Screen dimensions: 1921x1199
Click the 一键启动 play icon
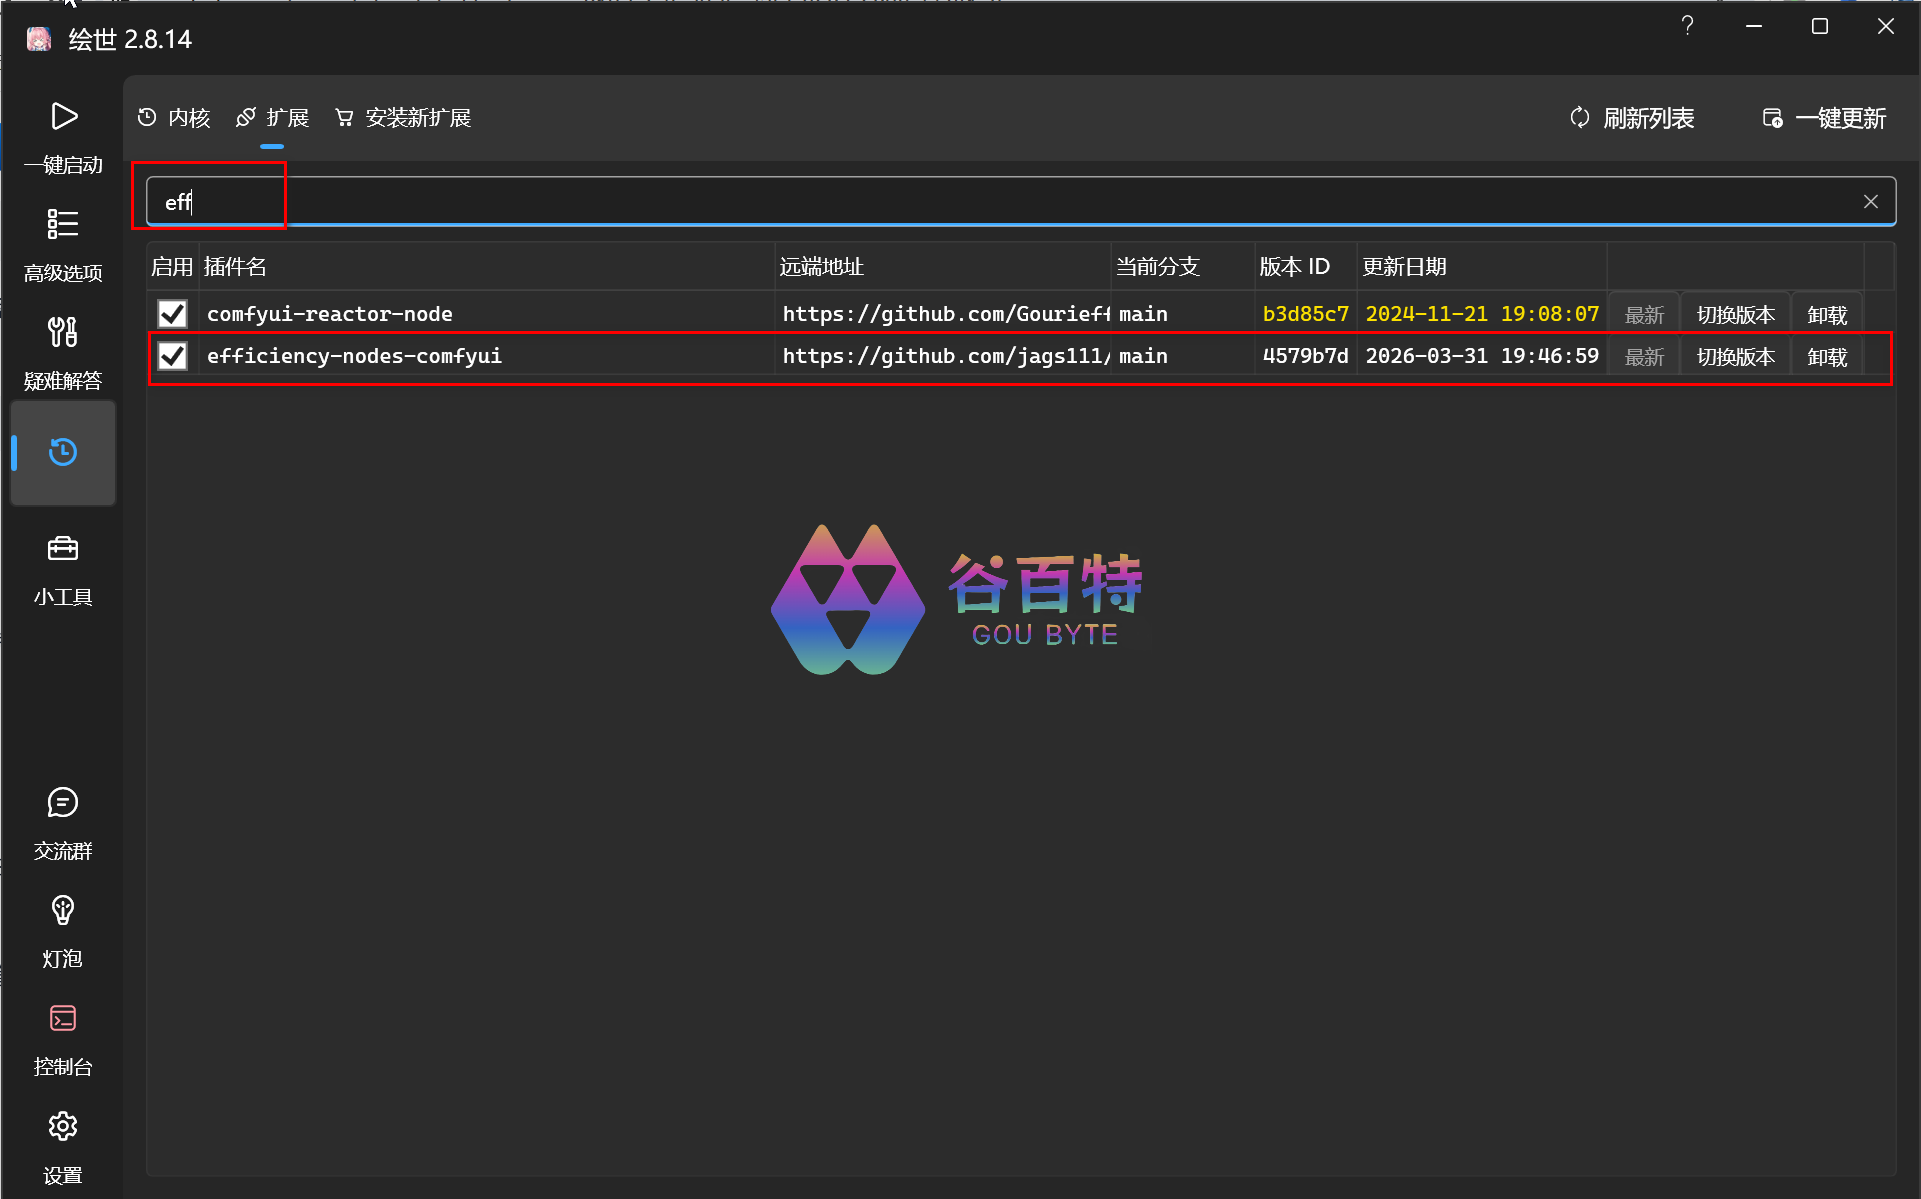[63, 118]
